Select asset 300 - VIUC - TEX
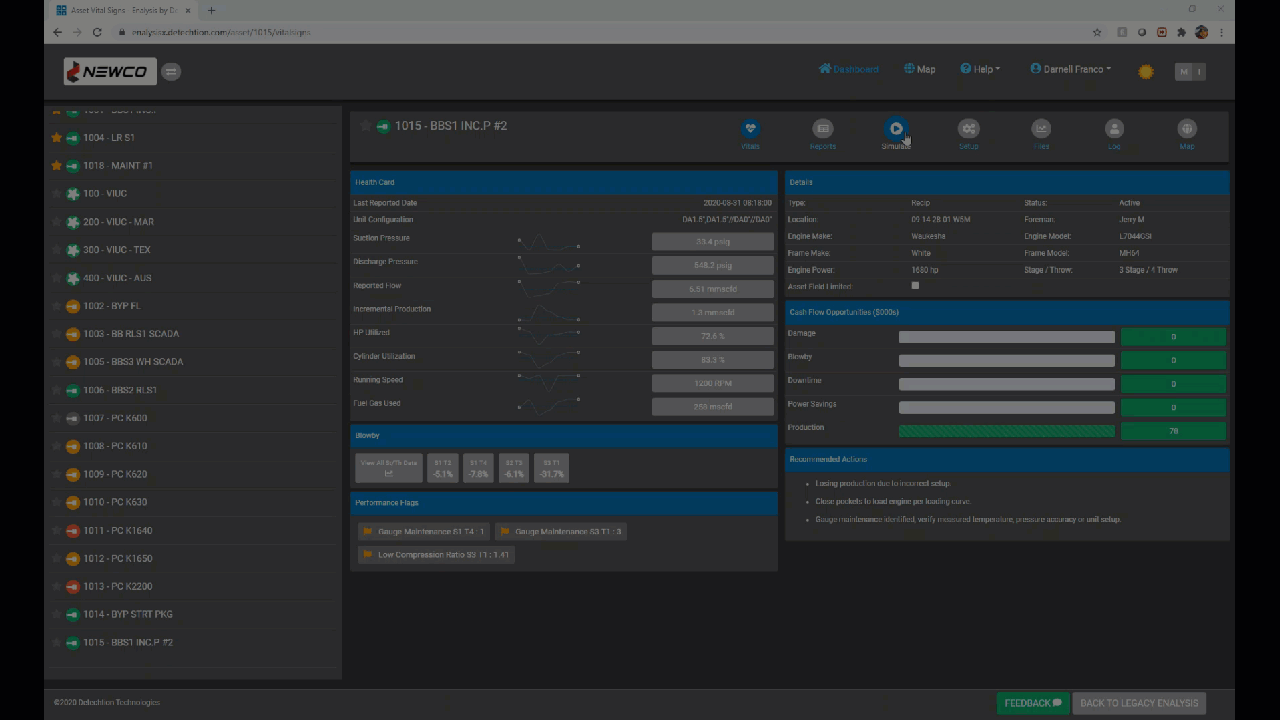The image size is (1280, 720). (117, 250)
